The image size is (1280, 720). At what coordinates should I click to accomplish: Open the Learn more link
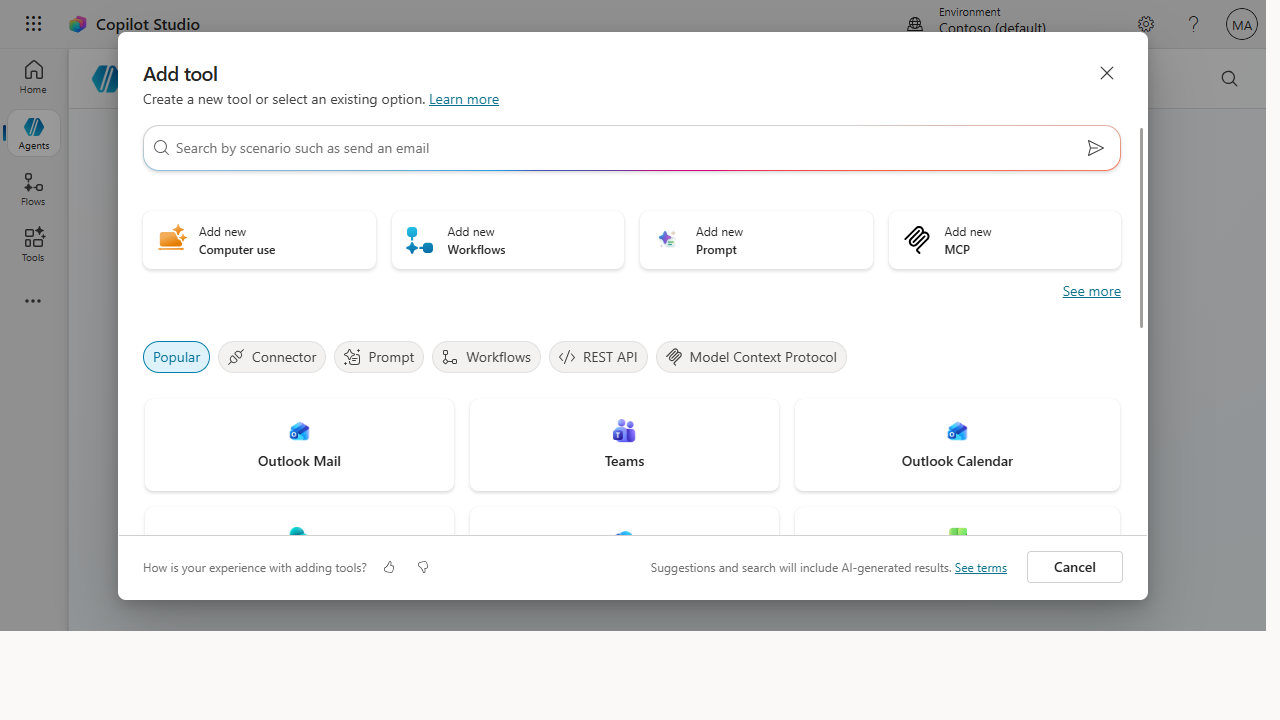[x=464, y=99]
